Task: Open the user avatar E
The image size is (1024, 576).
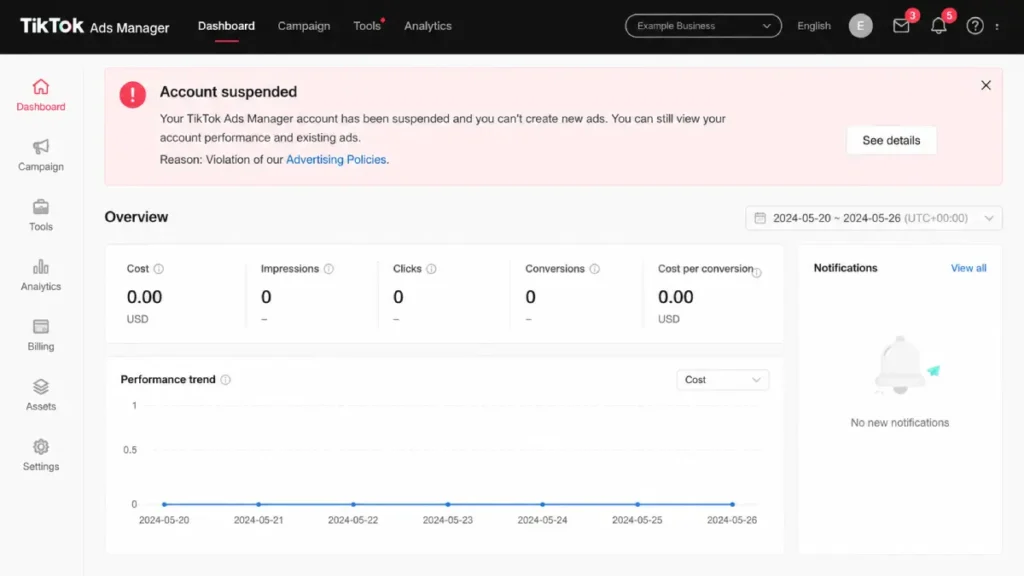Action: (x=861, y=26)
